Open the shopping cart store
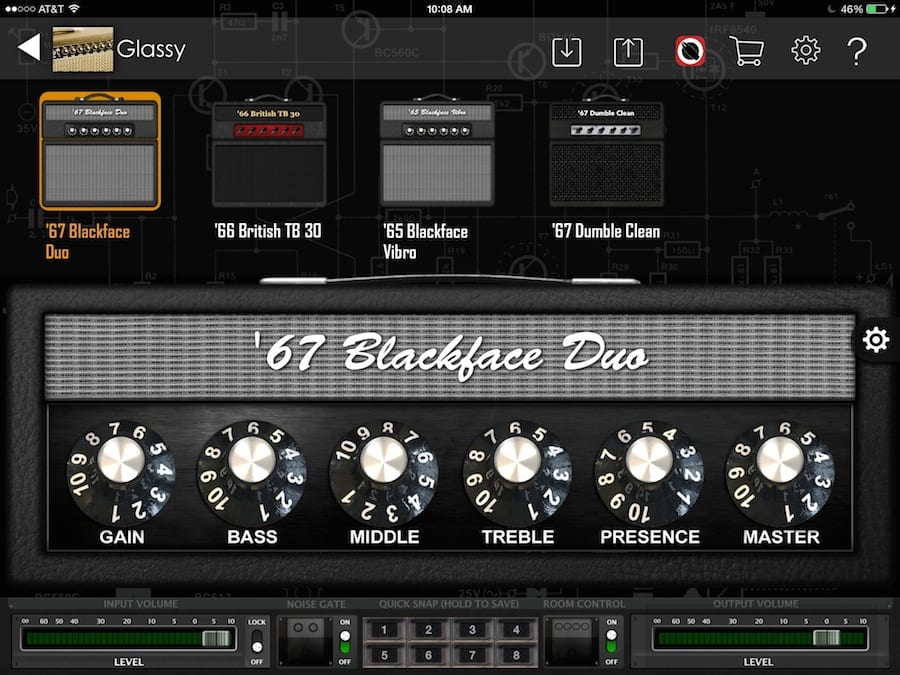Screen dimensions: 900x675 747,50
